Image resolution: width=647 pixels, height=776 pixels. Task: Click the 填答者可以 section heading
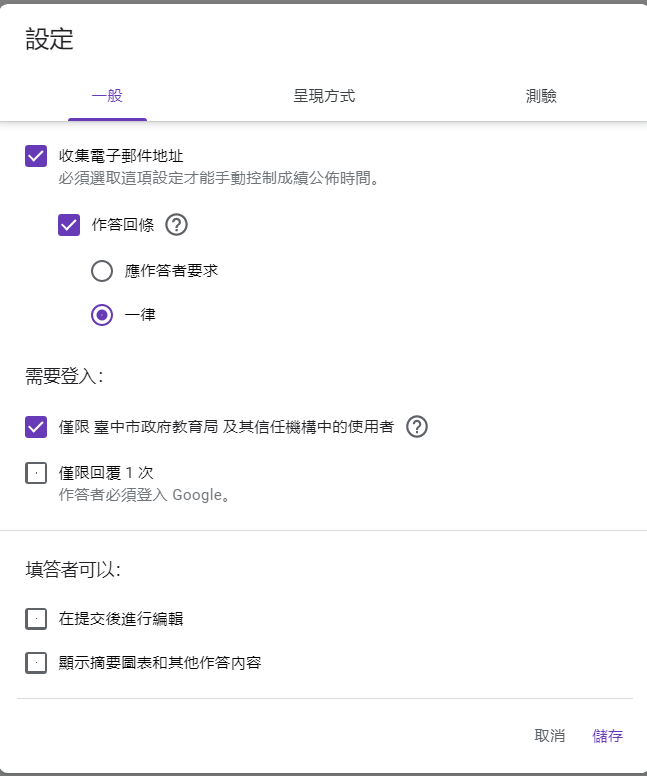click(x=73, y=570)
